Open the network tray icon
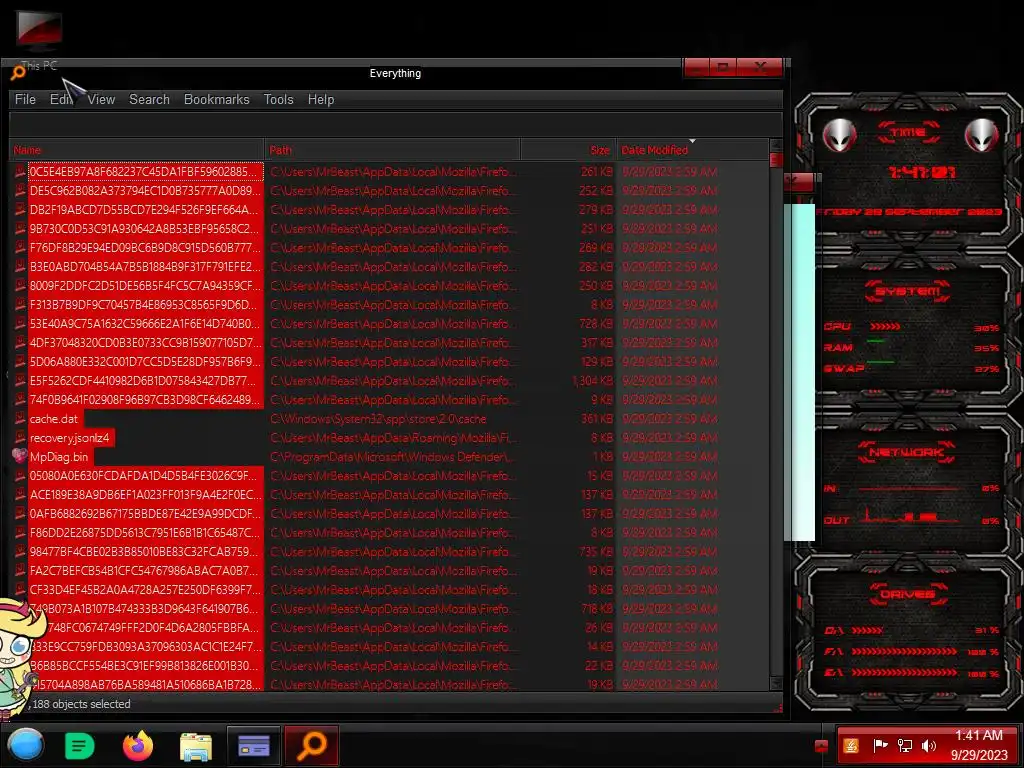Image resolution: width=1024 pixels, height=768 pixels. click(904, 746)
